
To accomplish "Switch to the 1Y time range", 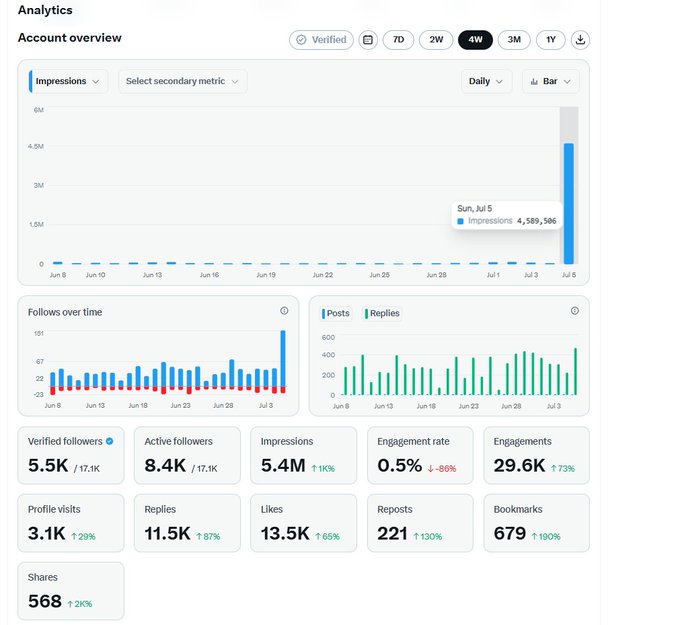I will point(551,40).
